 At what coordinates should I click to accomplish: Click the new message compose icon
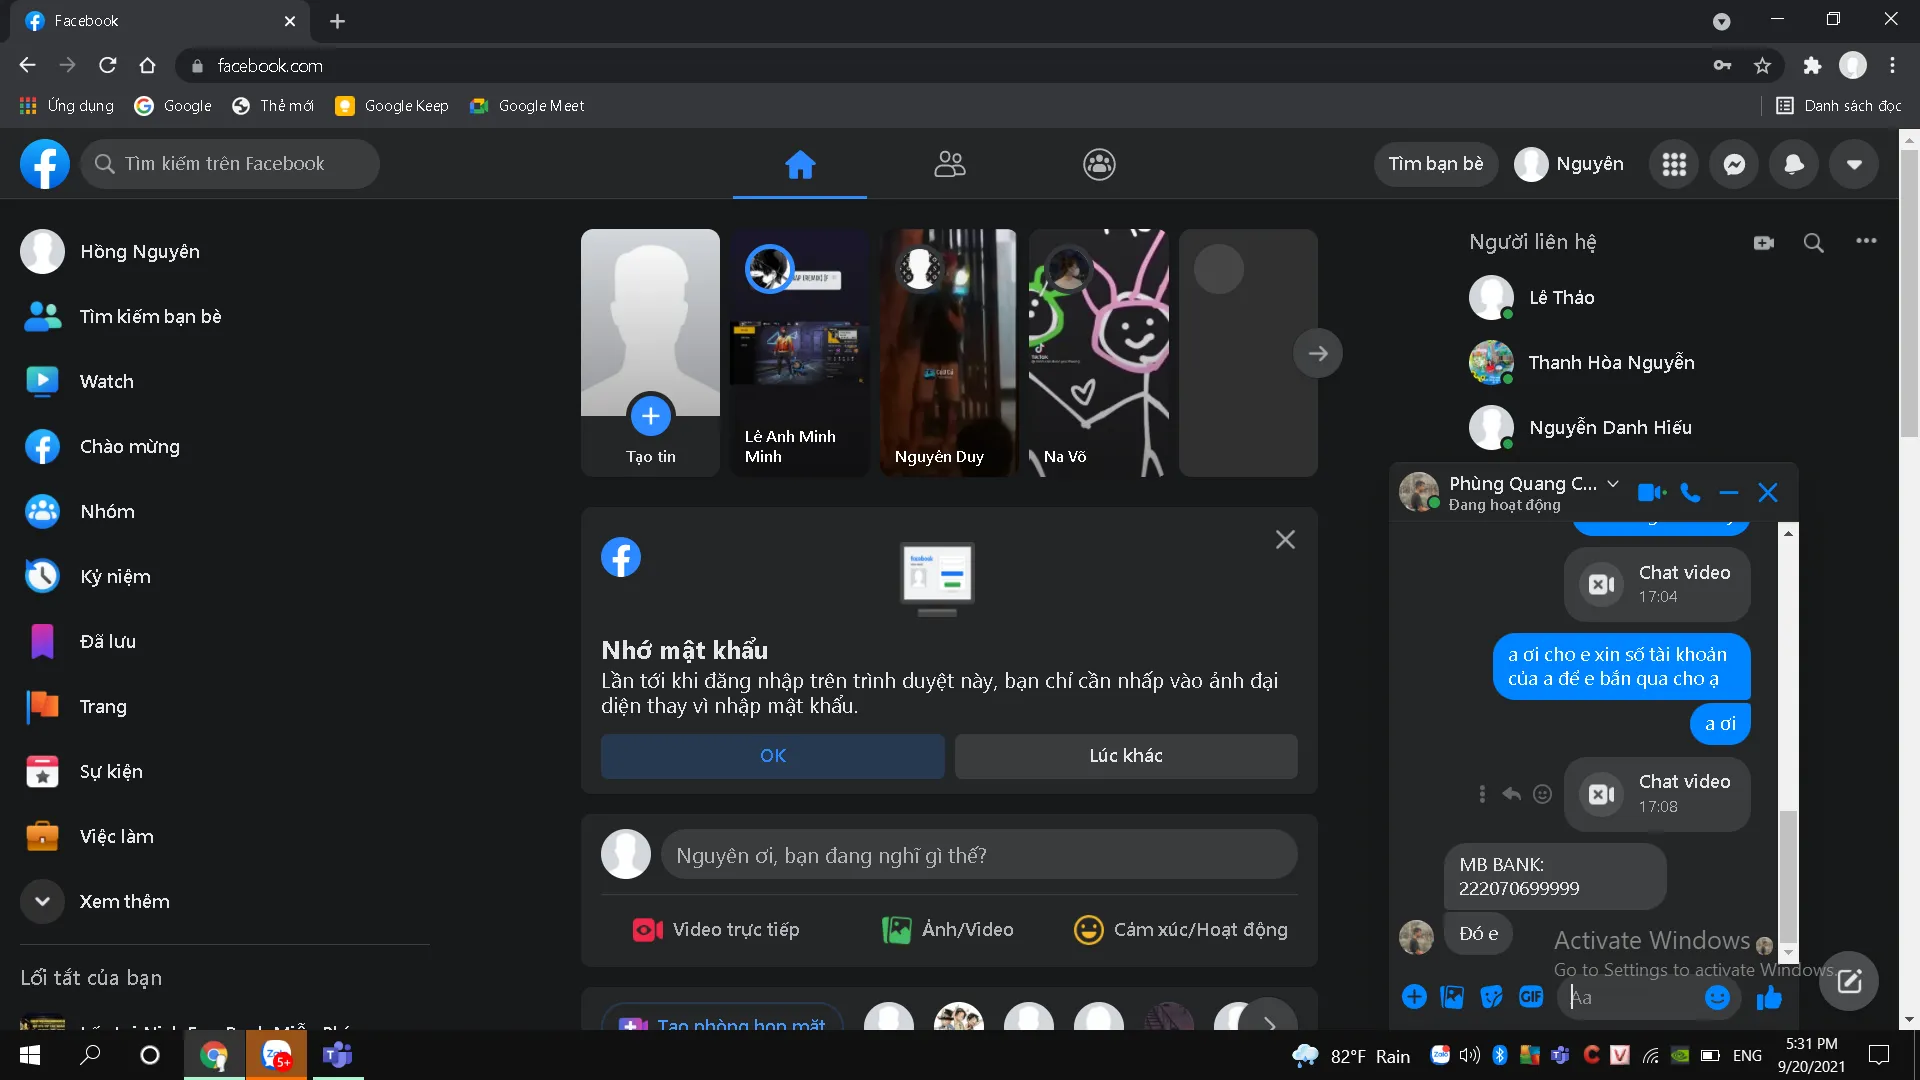[1849, 981]
